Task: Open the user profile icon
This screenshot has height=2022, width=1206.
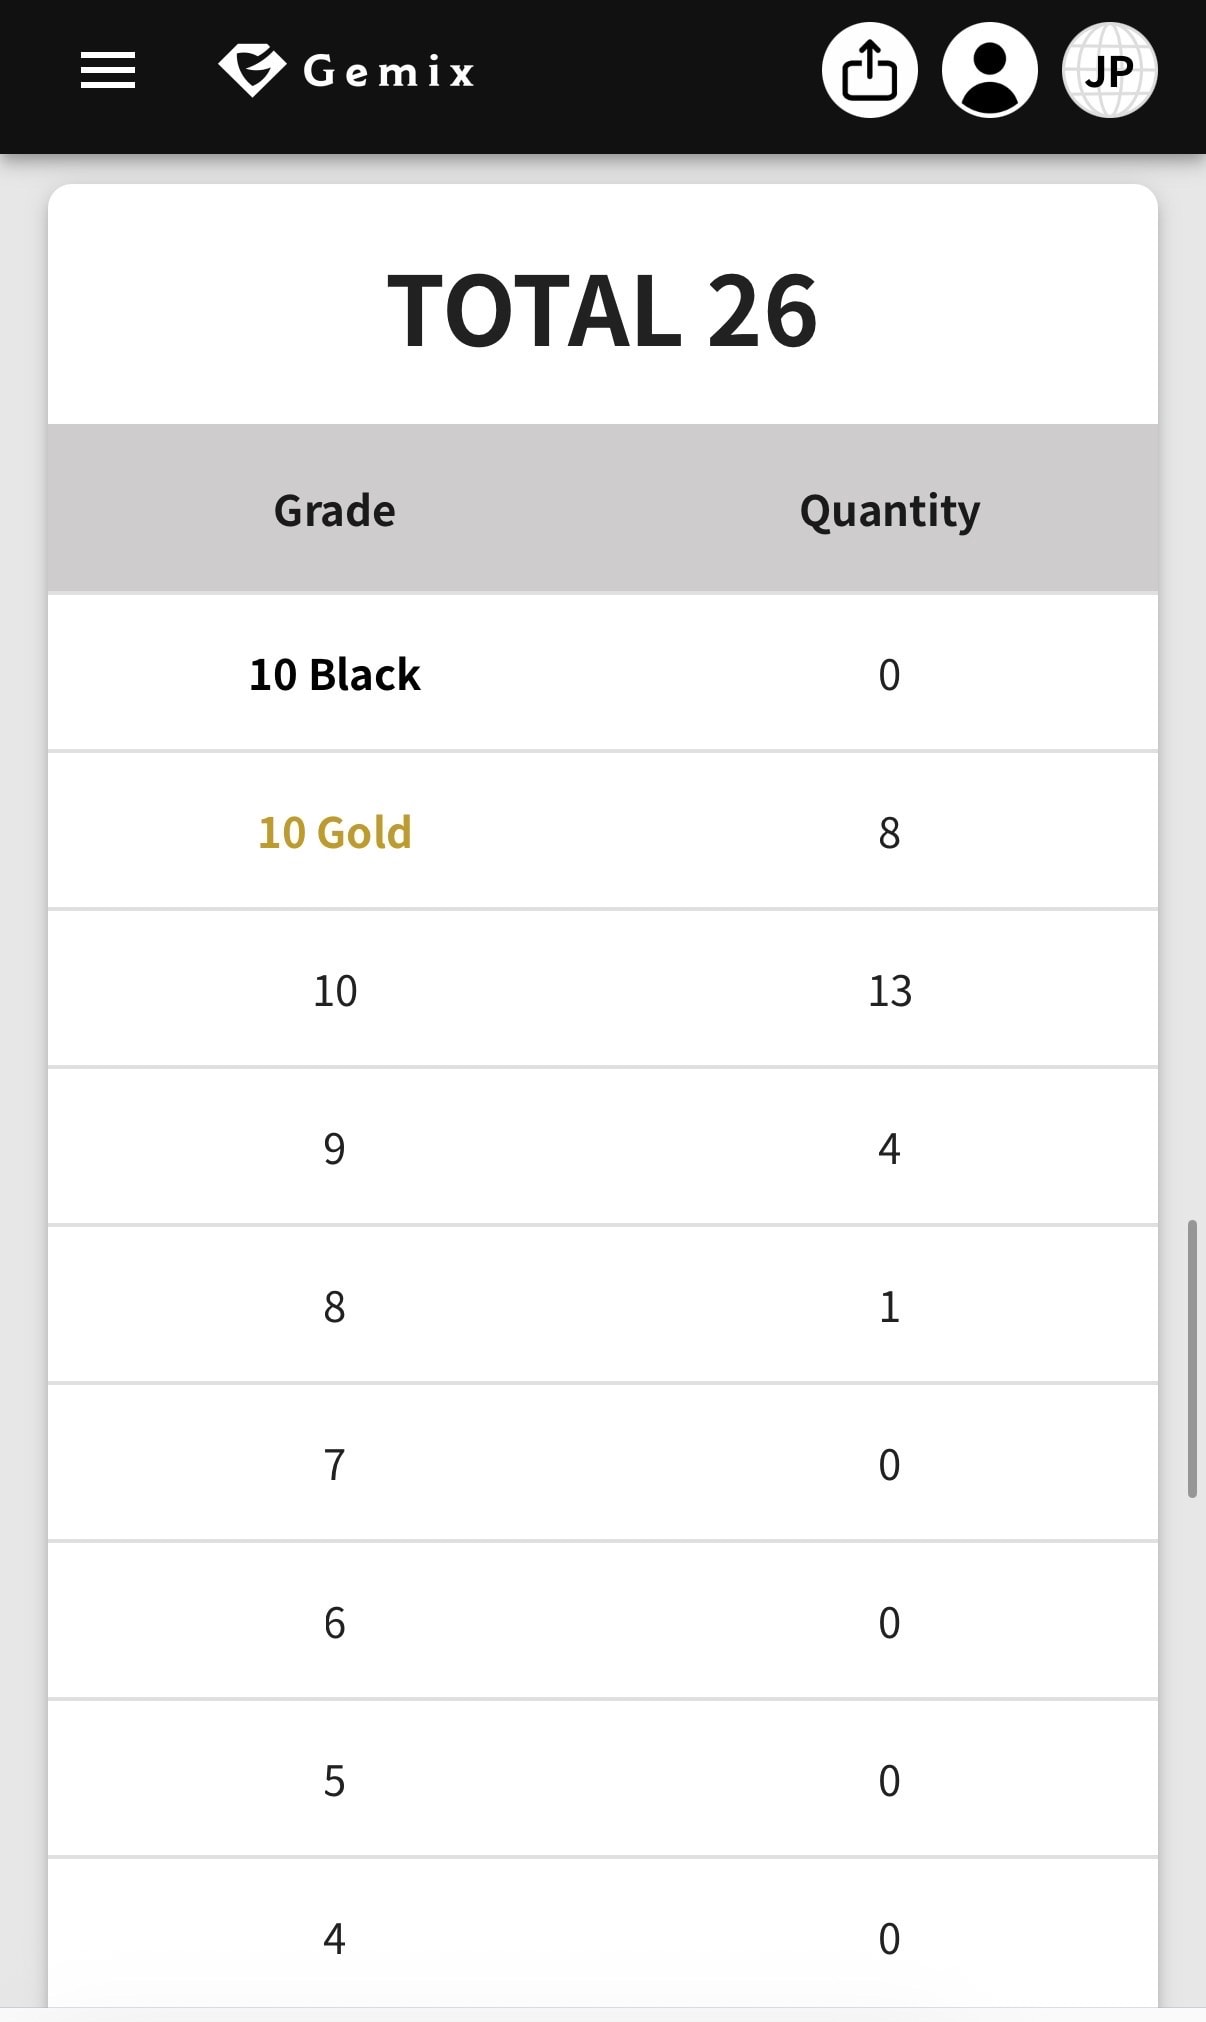Action: pos(990,70)
